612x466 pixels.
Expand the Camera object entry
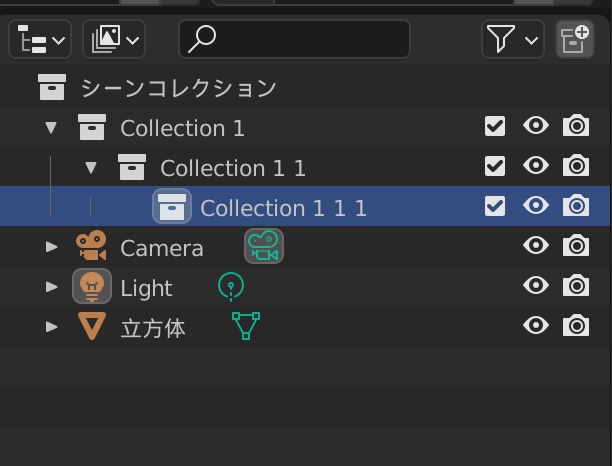[52, 247]
